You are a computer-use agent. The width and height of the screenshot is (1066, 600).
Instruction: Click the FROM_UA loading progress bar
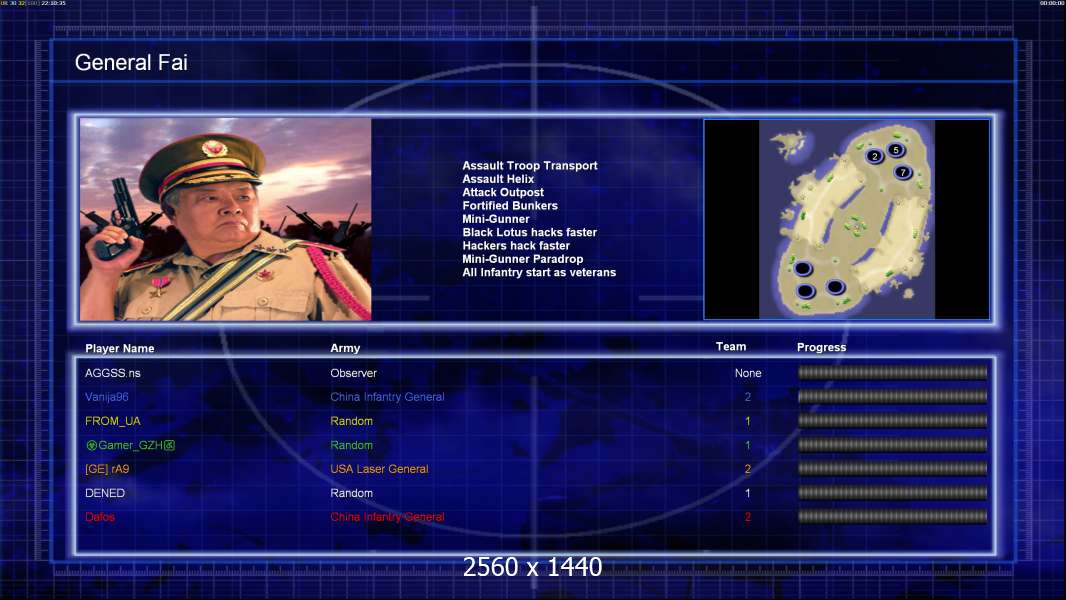tap(893, 421)
